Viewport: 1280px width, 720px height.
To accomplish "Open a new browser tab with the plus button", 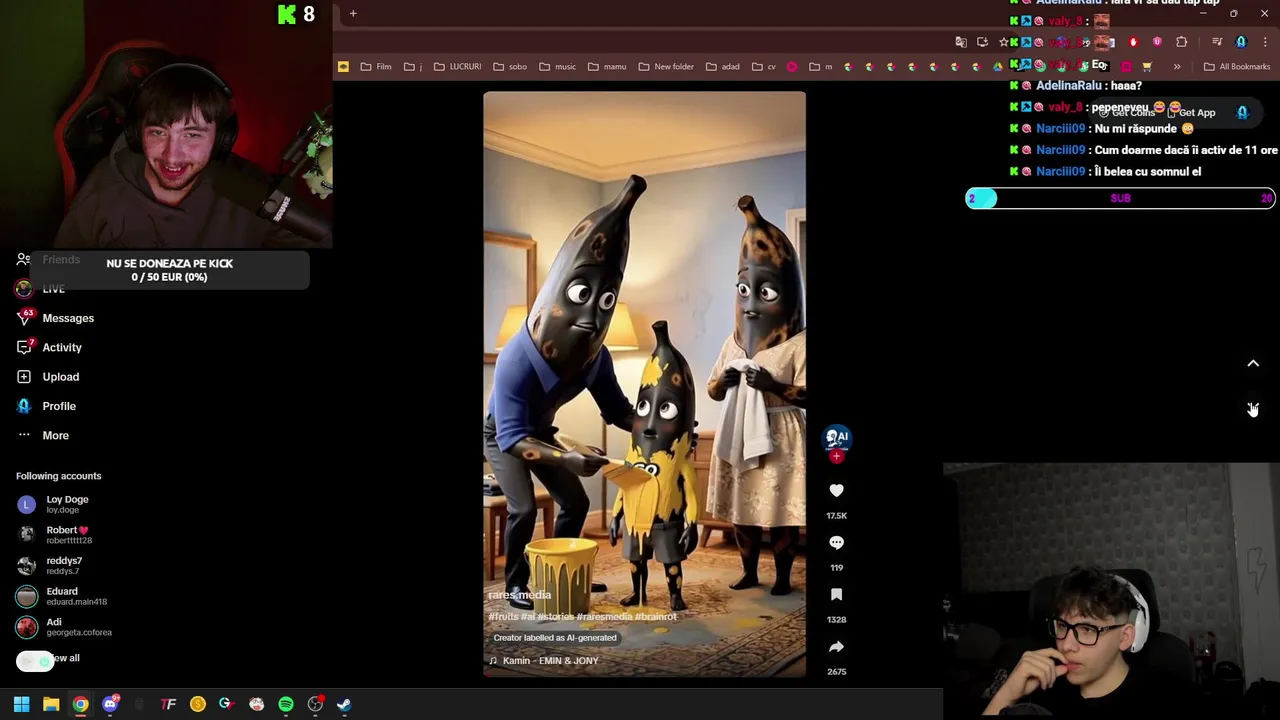I will pyautogui.click(x=353, y=13).
